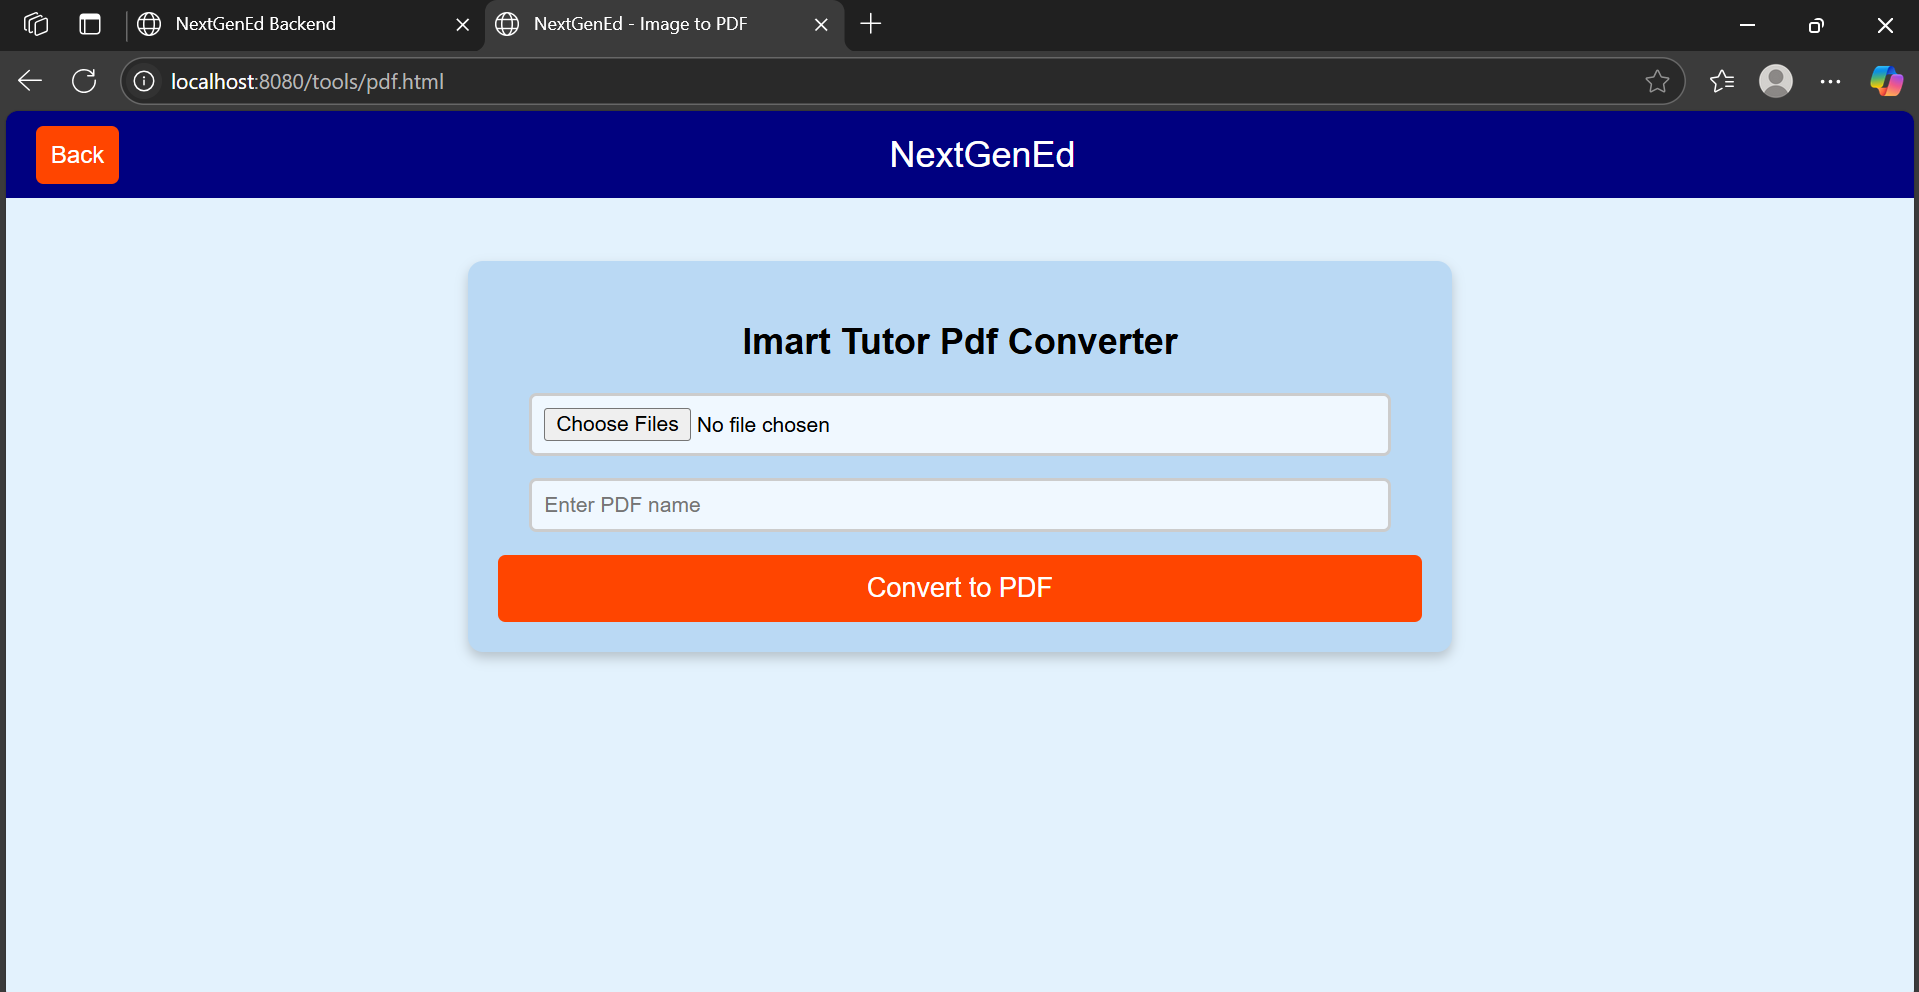Open the browser profile avatar
Screen dimensions: 1919x992
tap(1776, 81)
